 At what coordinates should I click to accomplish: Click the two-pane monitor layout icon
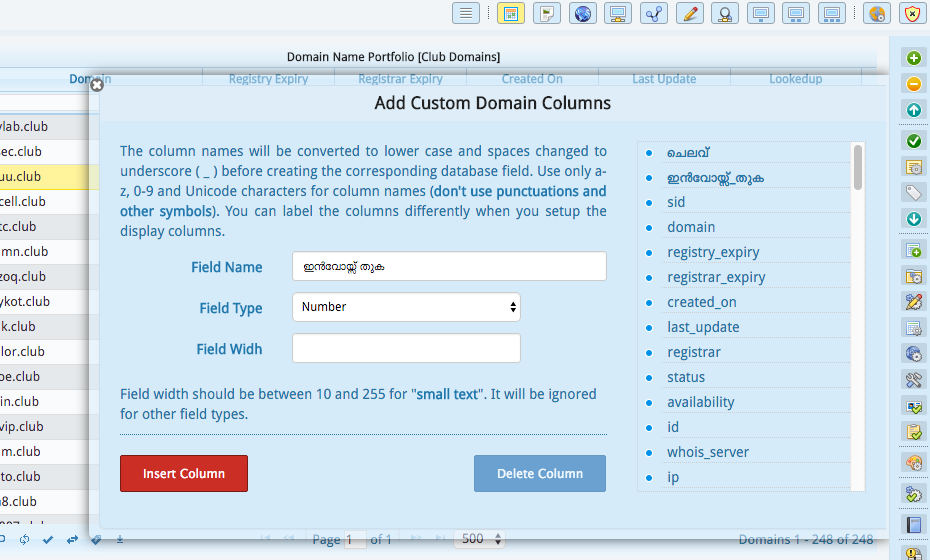pos(796,13)
